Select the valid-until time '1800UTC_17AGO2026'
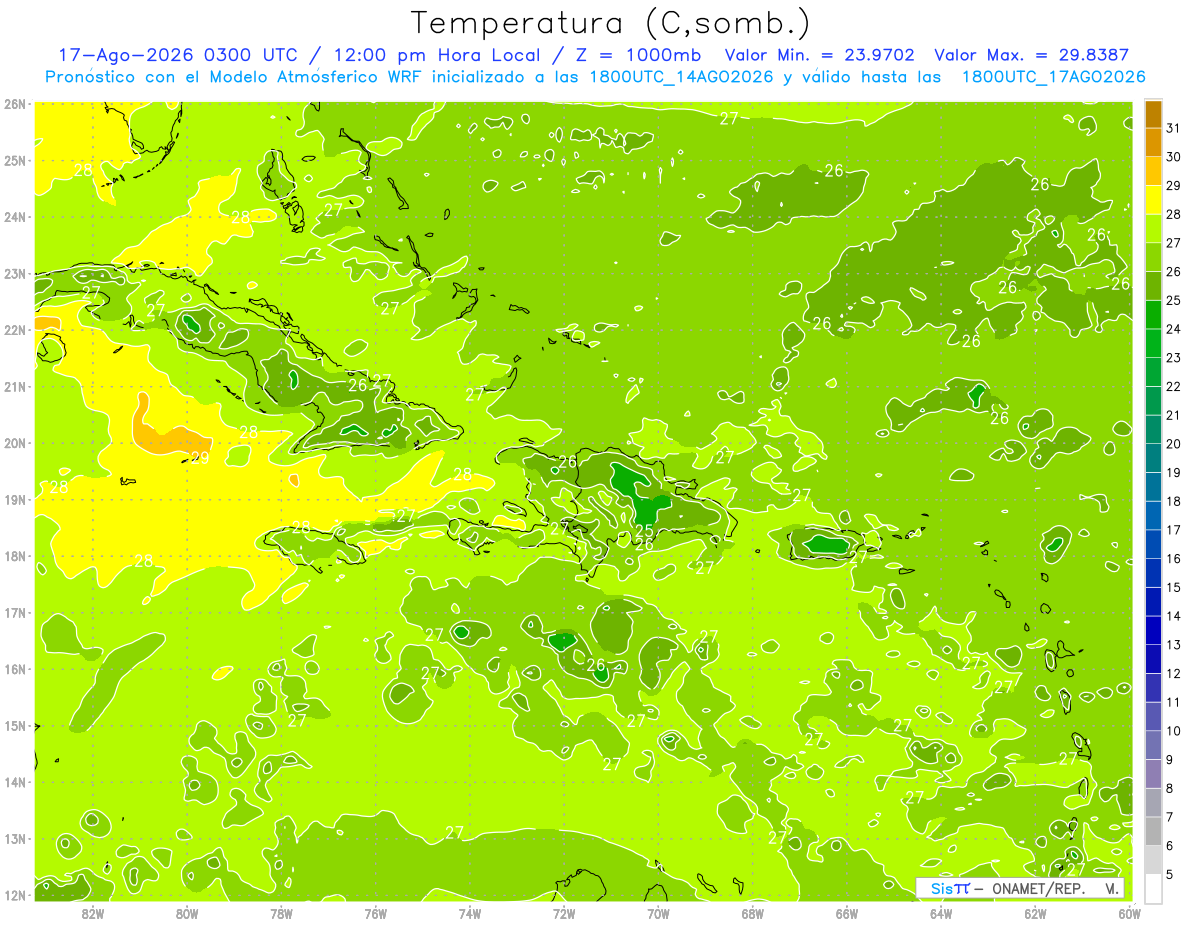Image resolution: width=1200 pixels, height=927 pixels. pyautogui.click(x=1053, y=77)
